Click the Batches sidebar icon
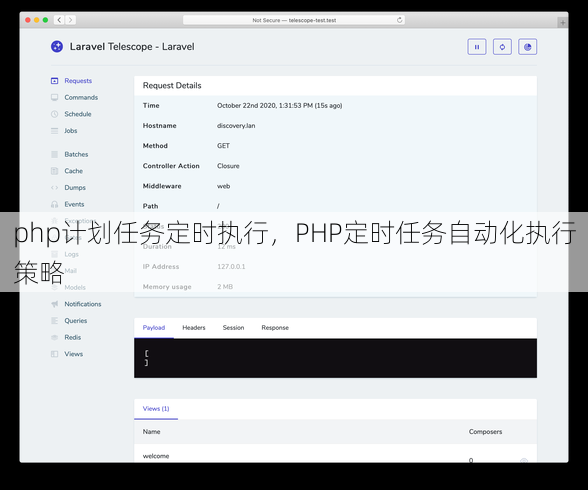Viewport: 588px width, 490px height. tap(54, 154)
